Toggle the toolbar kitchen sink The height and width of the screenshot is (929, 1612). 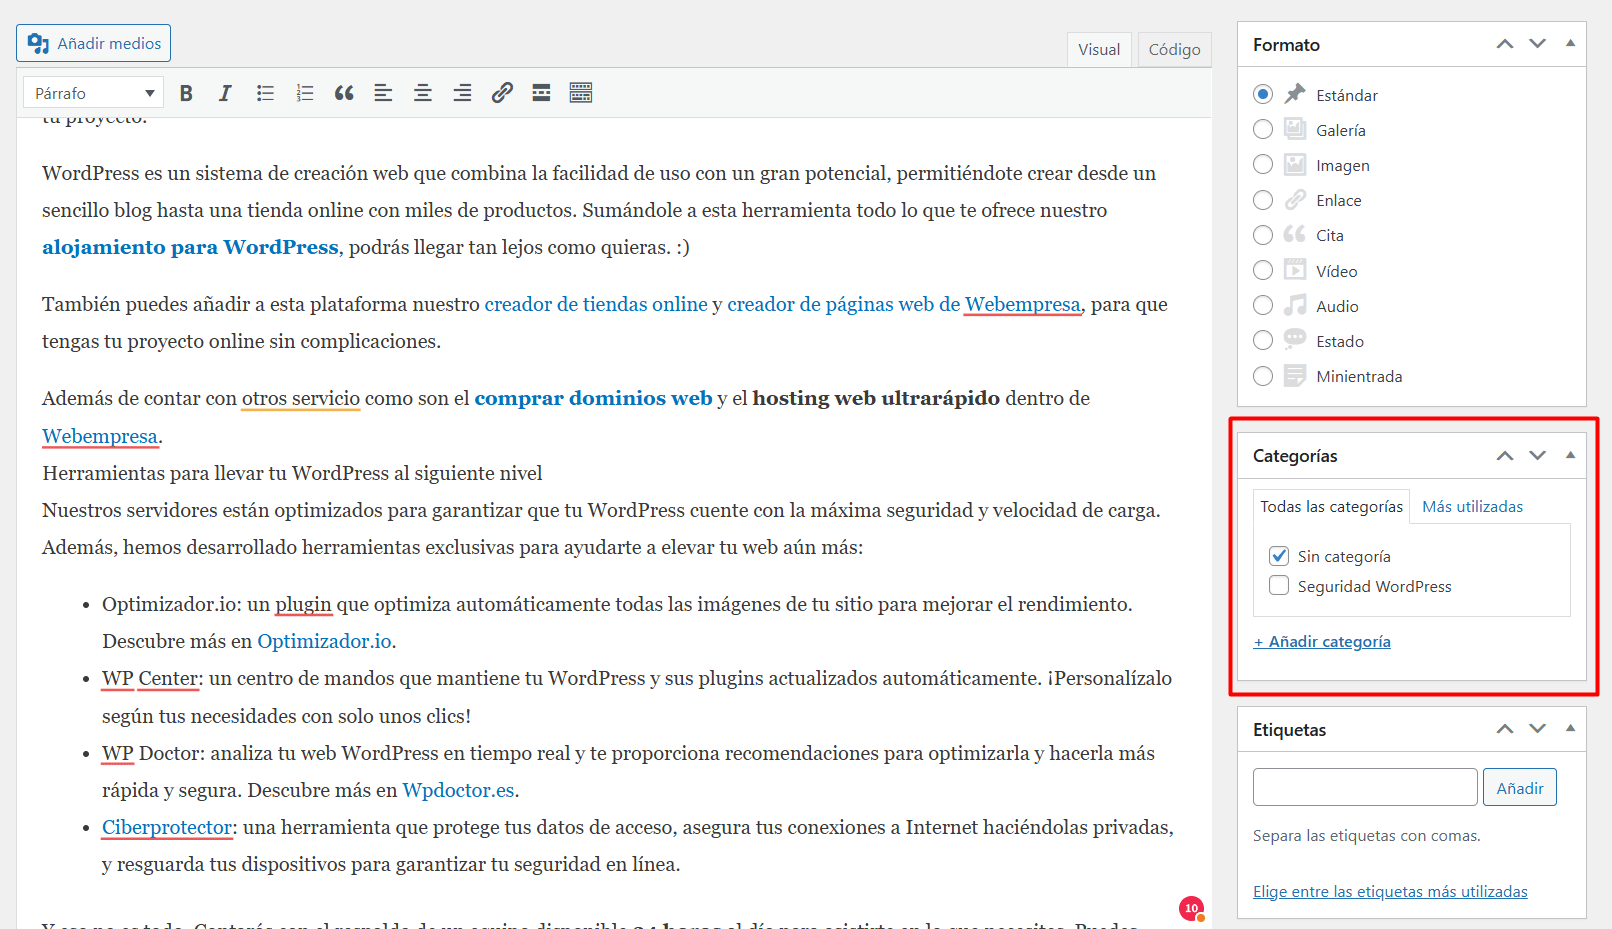pos(581,93)
